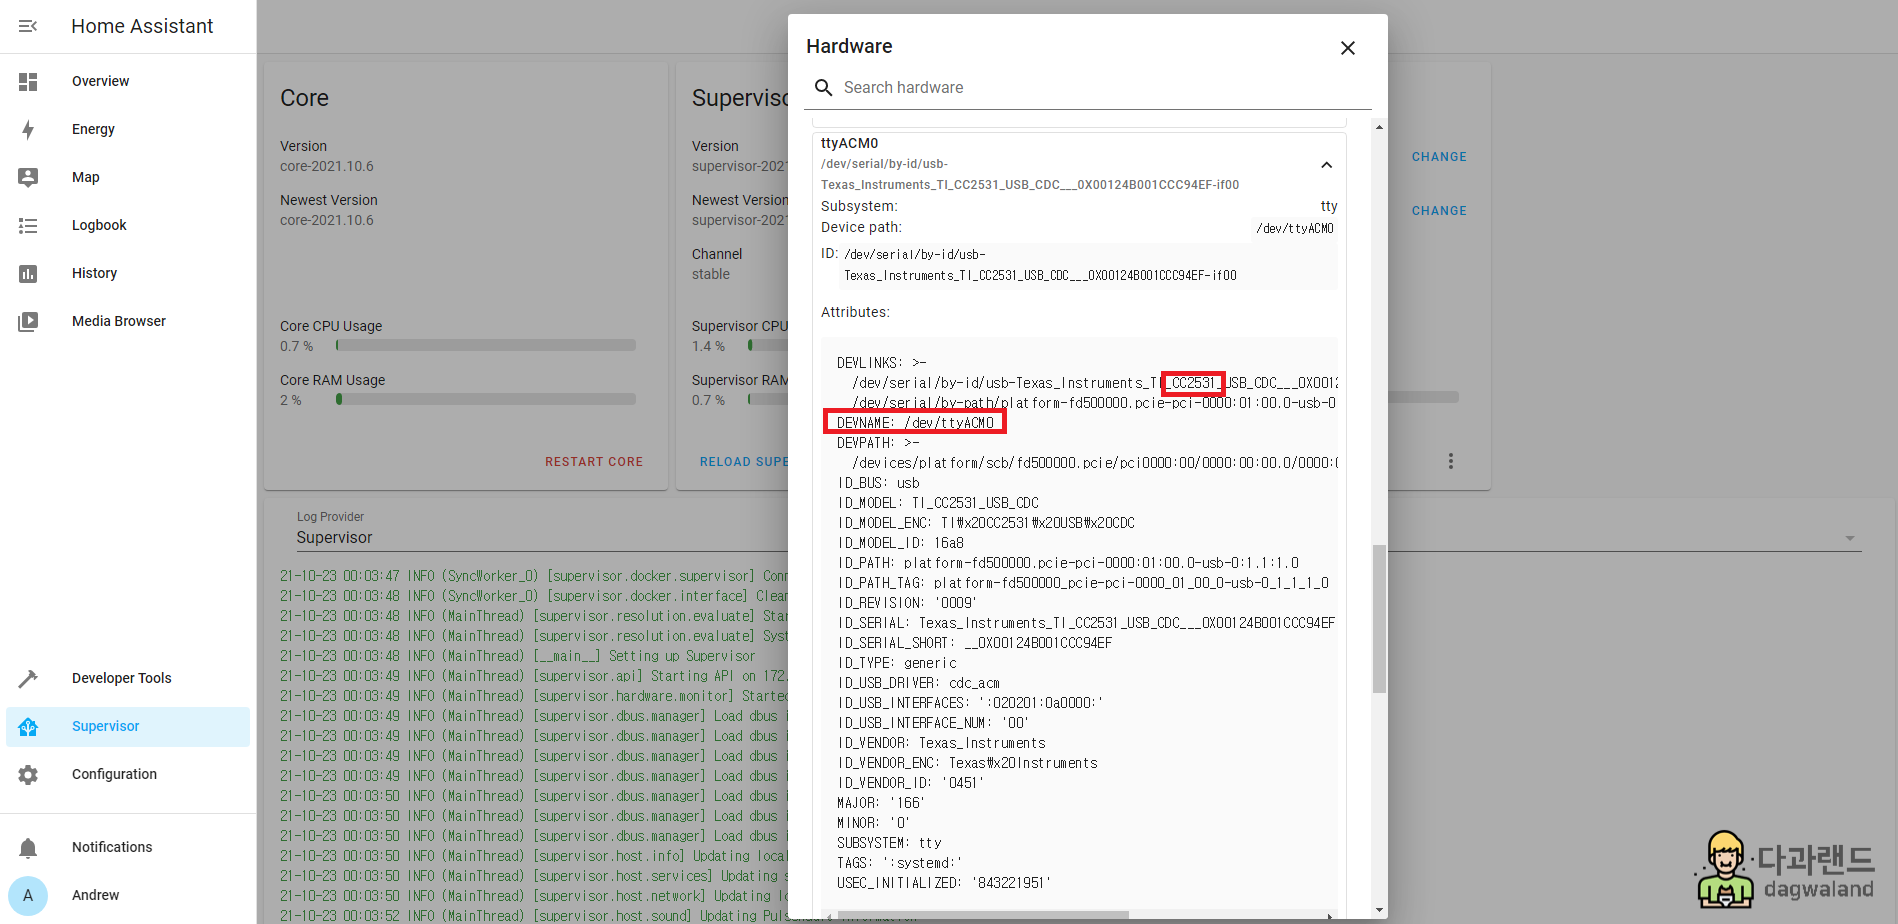Click the Attributes: label
Image resolution: width=1898 pixels, height=924 pixels.
tap(855, 313)
